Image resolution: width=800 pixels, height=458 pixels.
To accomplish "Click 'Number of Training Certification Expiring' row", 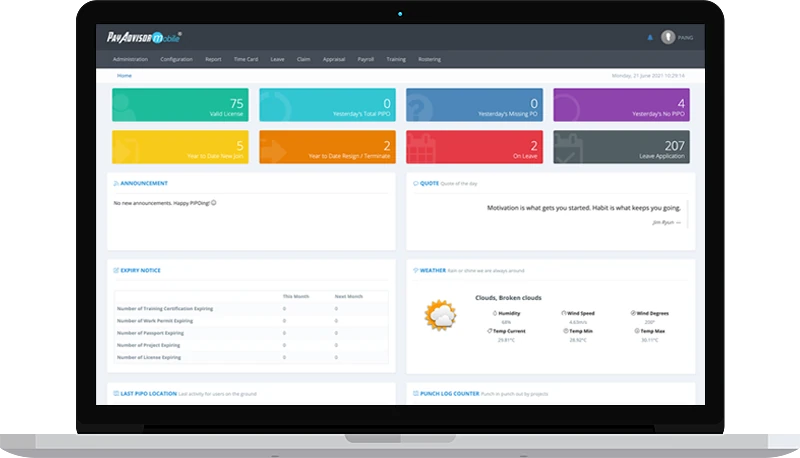I will point(251,309).
